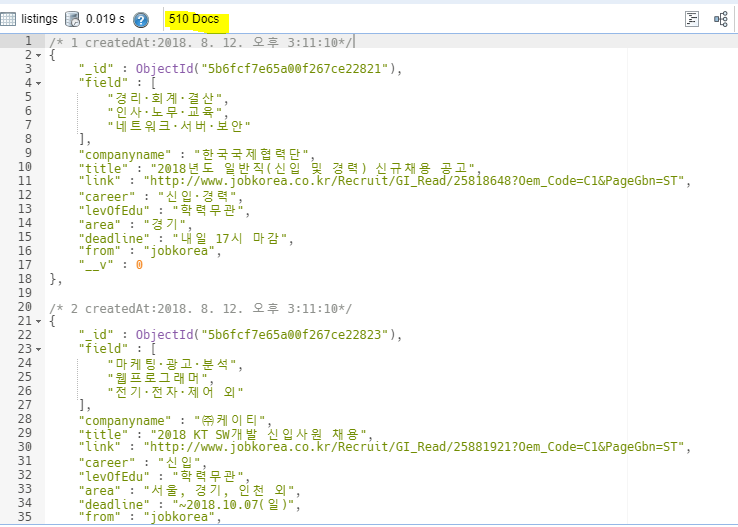Collapse the field array at line 4
Viewport: 738px width, 527px height.
pyautogui.click(x=39, y=82)
